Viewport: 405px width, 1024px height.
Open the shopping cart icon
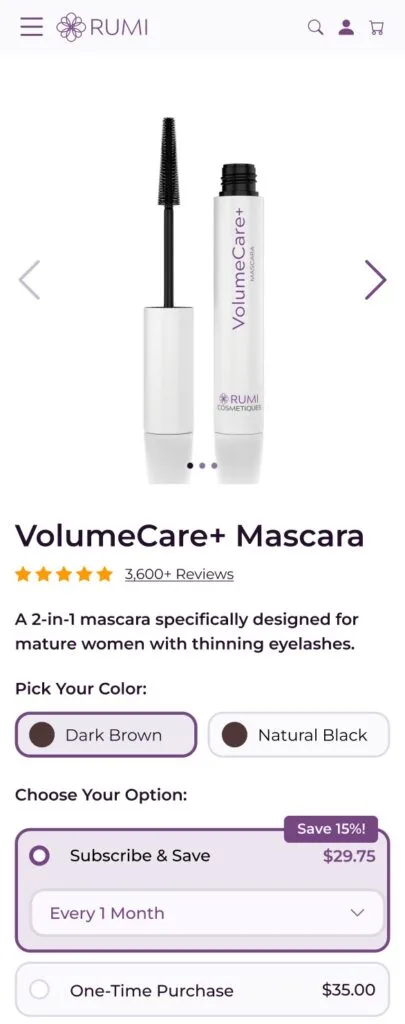(376, 27)
